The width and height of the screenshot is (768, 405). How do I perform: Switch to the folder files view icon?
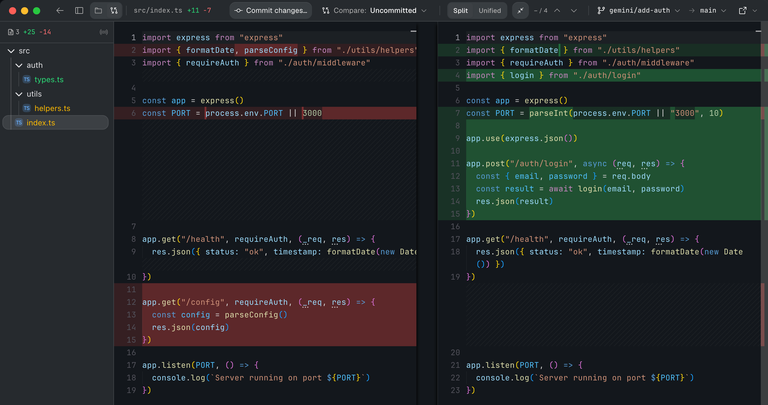(98, 10)
